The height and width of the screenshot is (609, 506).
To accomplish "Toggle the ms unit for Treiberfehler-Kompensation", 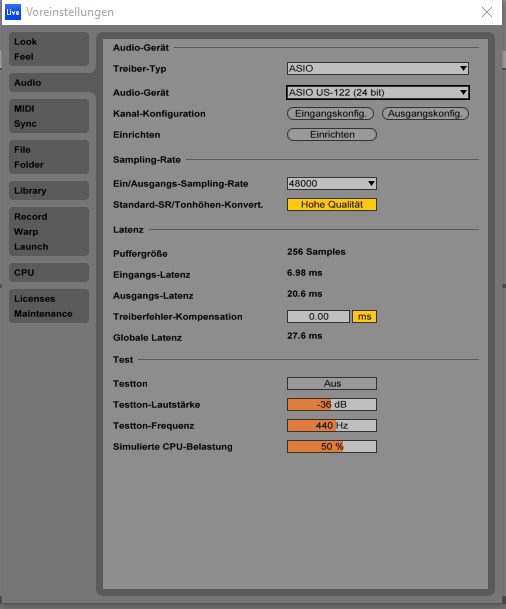I will pyautogui.click(x=364, y=317).
